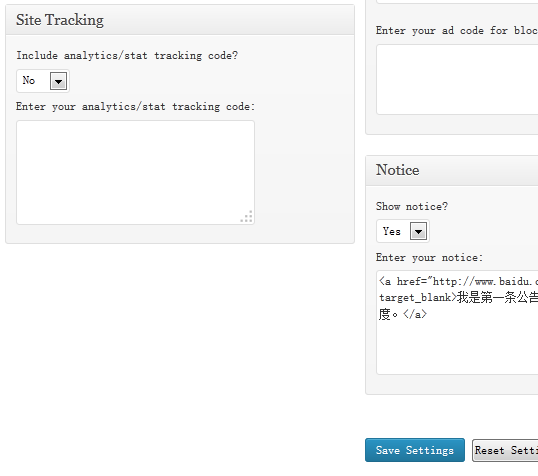Screen dimensions: 538x476
Task: Click the Enter your ad code label
Action: click(x=457, y=31)
